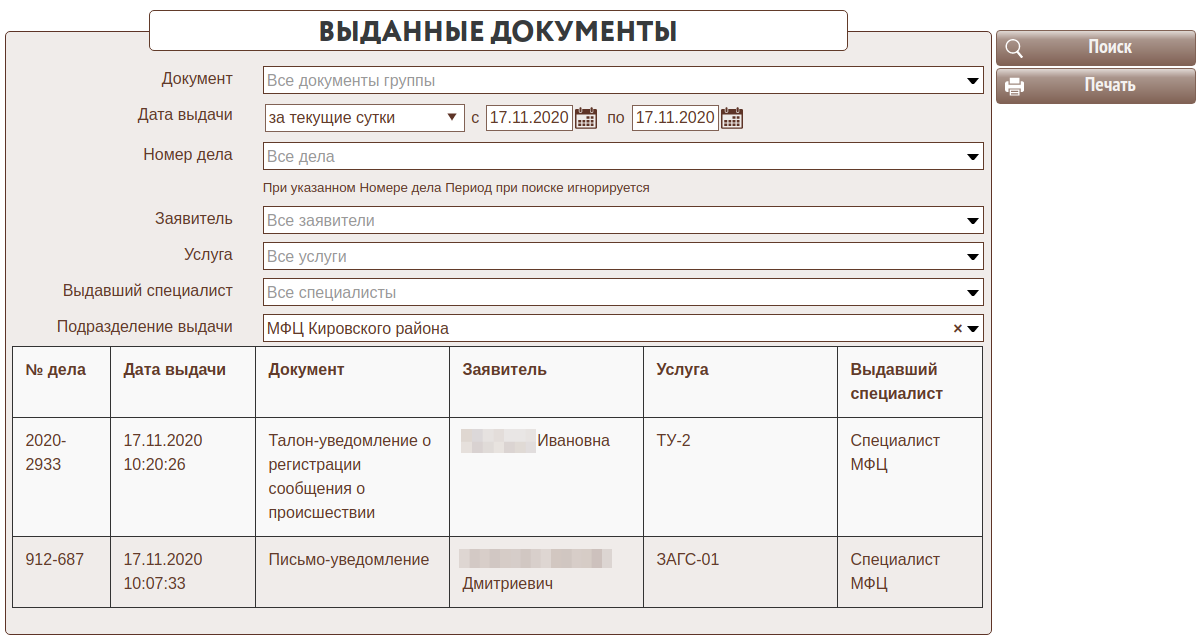The width and height of the screenshot is (1202, 640).
Task: Open calendar picker for the end date
Action: (x=732, y=118)
